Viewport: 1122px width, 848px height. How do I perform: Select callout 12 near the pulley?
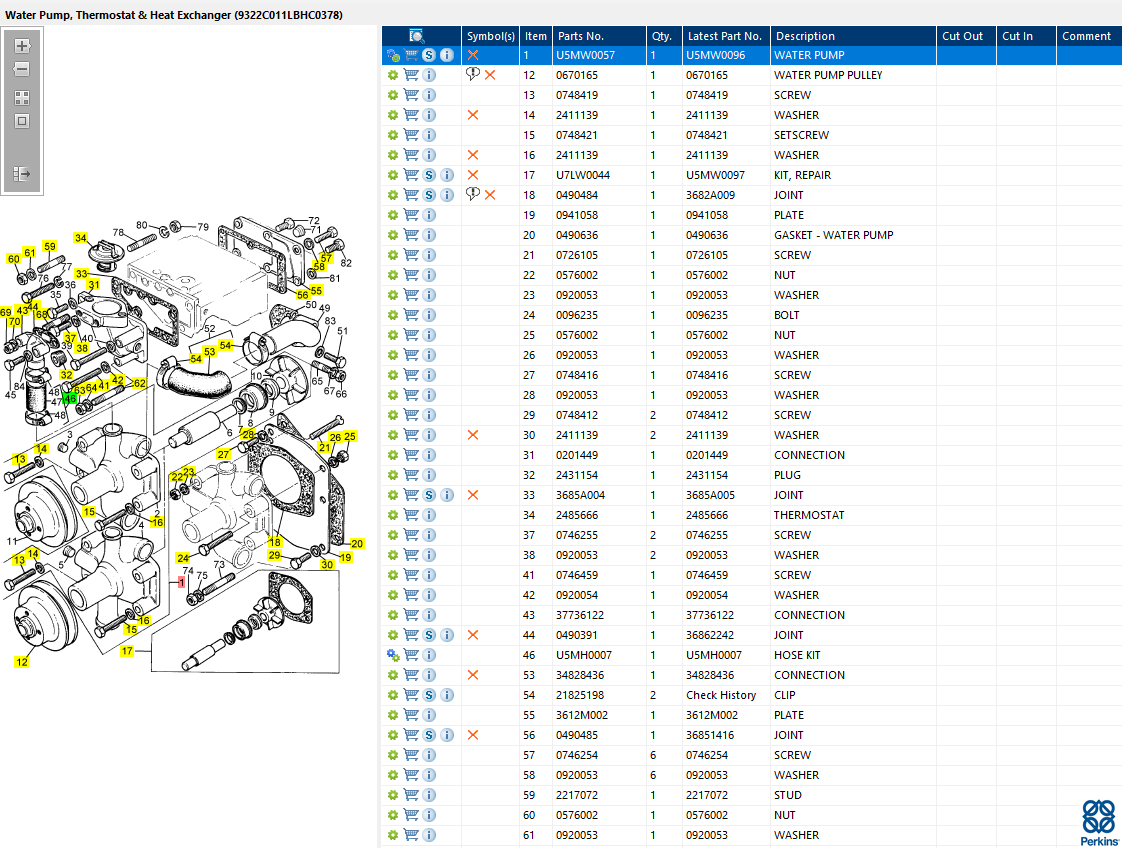coord(22,662)
